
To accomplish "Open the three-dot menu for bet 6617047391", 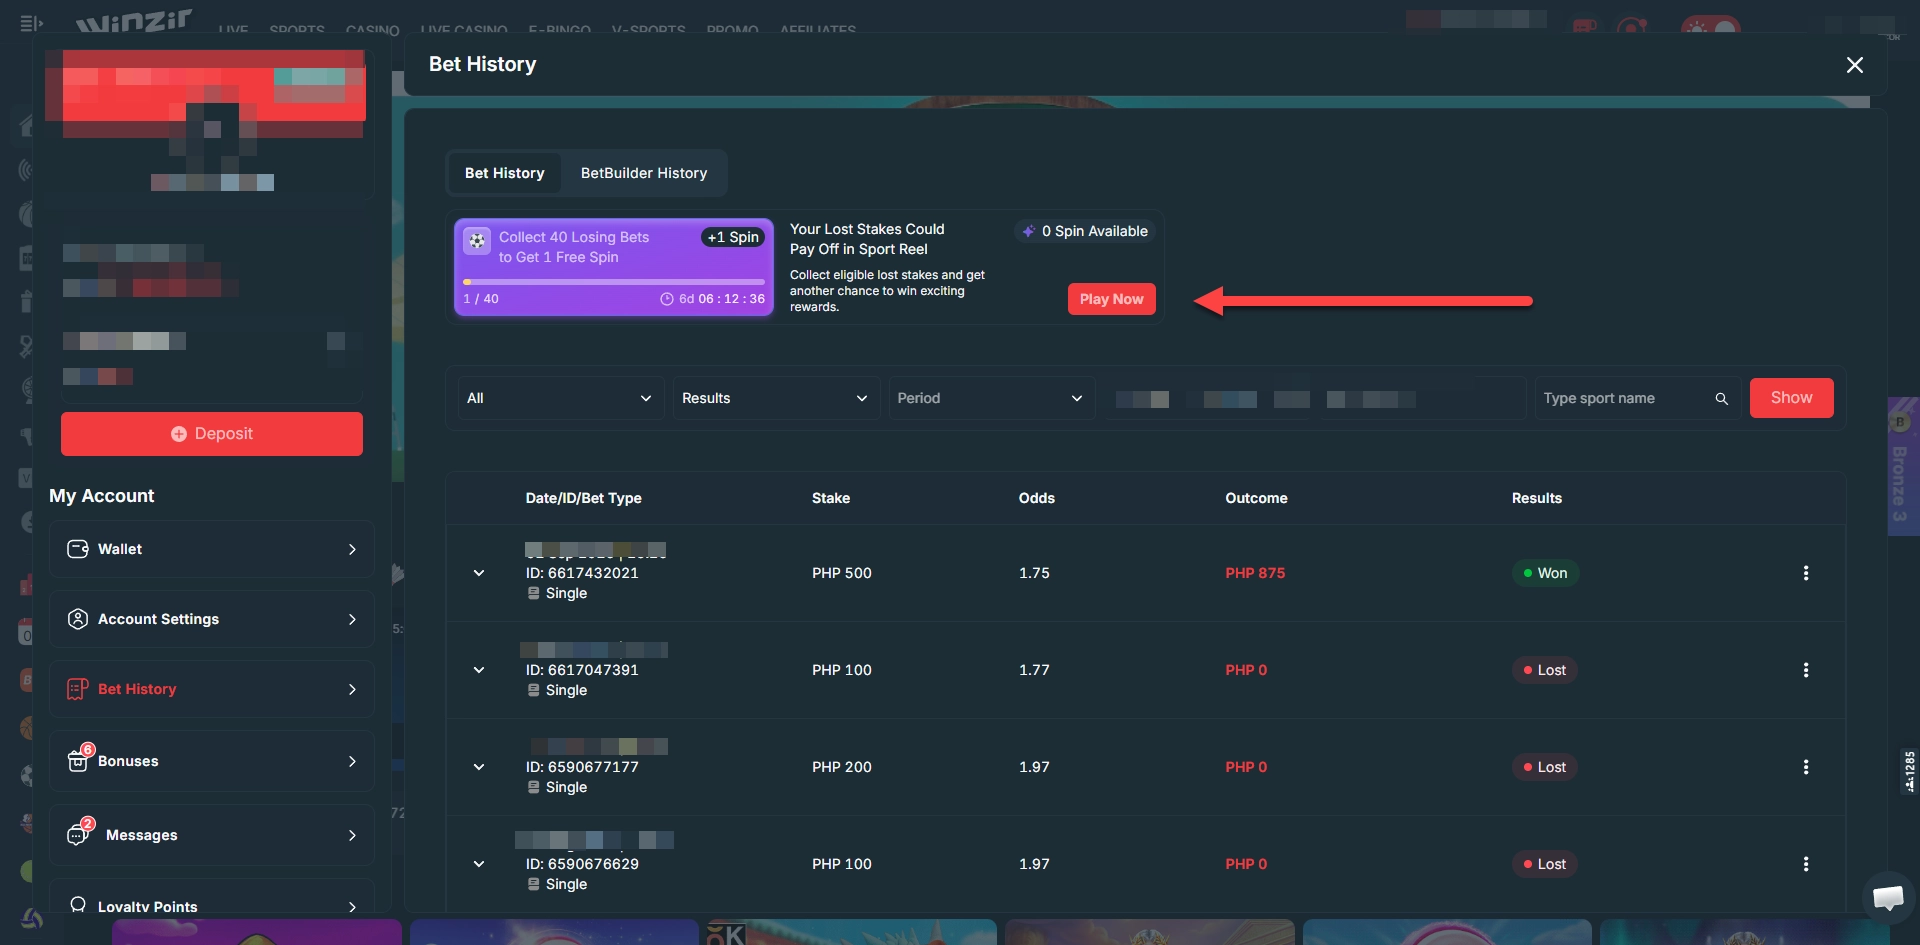I will [x=1805, y=670].
